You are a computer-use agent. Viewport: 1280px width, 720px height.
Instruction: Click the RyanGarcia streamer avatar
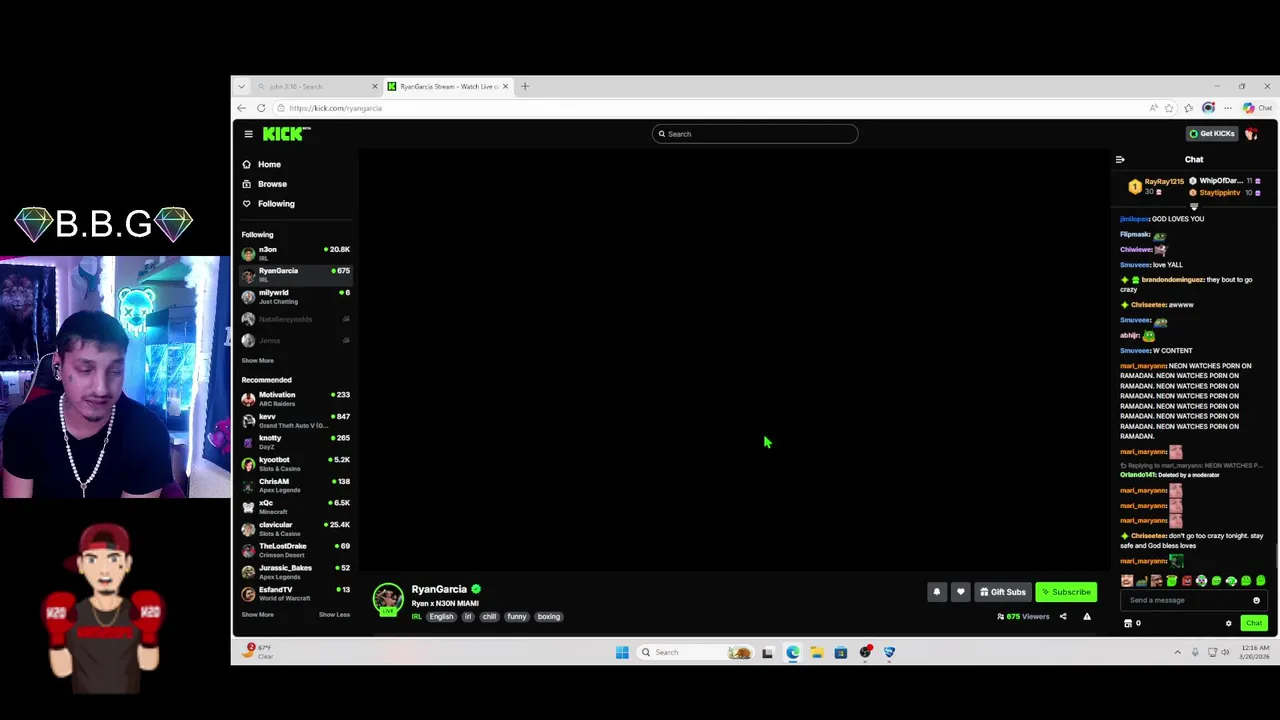pyautogui.click(x=388, y=598)
